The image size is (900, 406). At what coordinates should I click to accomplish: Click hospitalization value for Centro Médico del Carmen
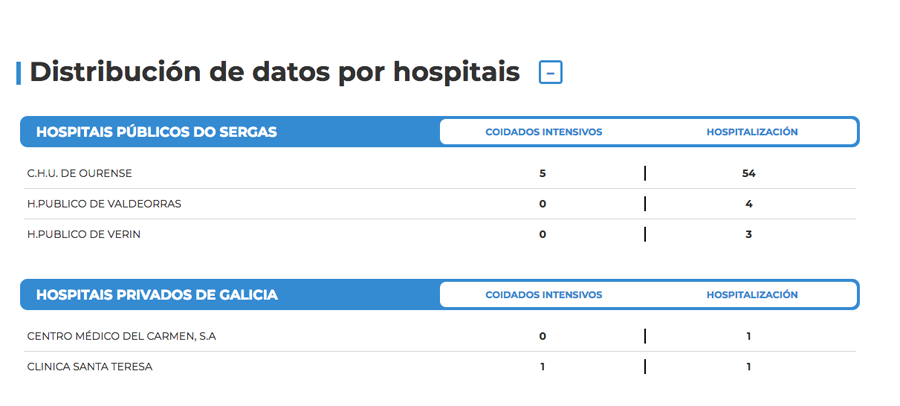click(748, 337)
